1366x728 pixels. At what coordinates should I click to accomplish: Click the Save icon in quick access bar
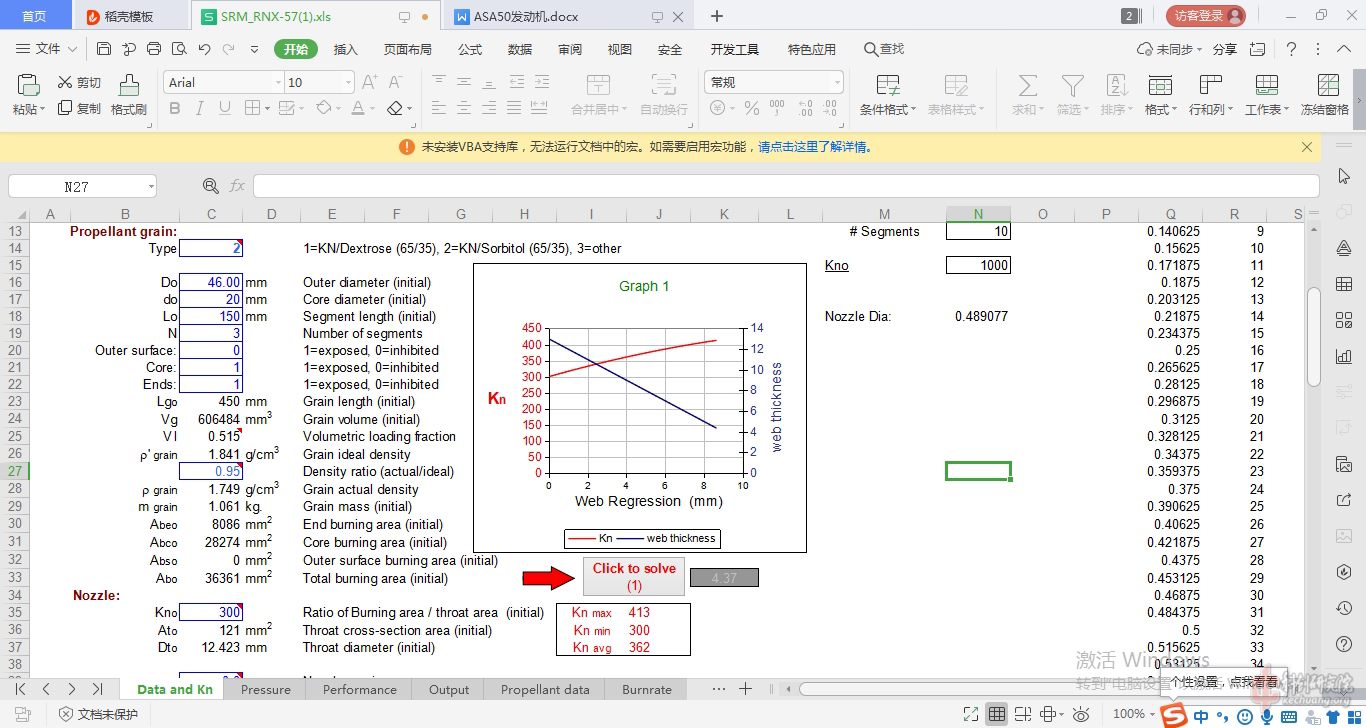[104, 49]
